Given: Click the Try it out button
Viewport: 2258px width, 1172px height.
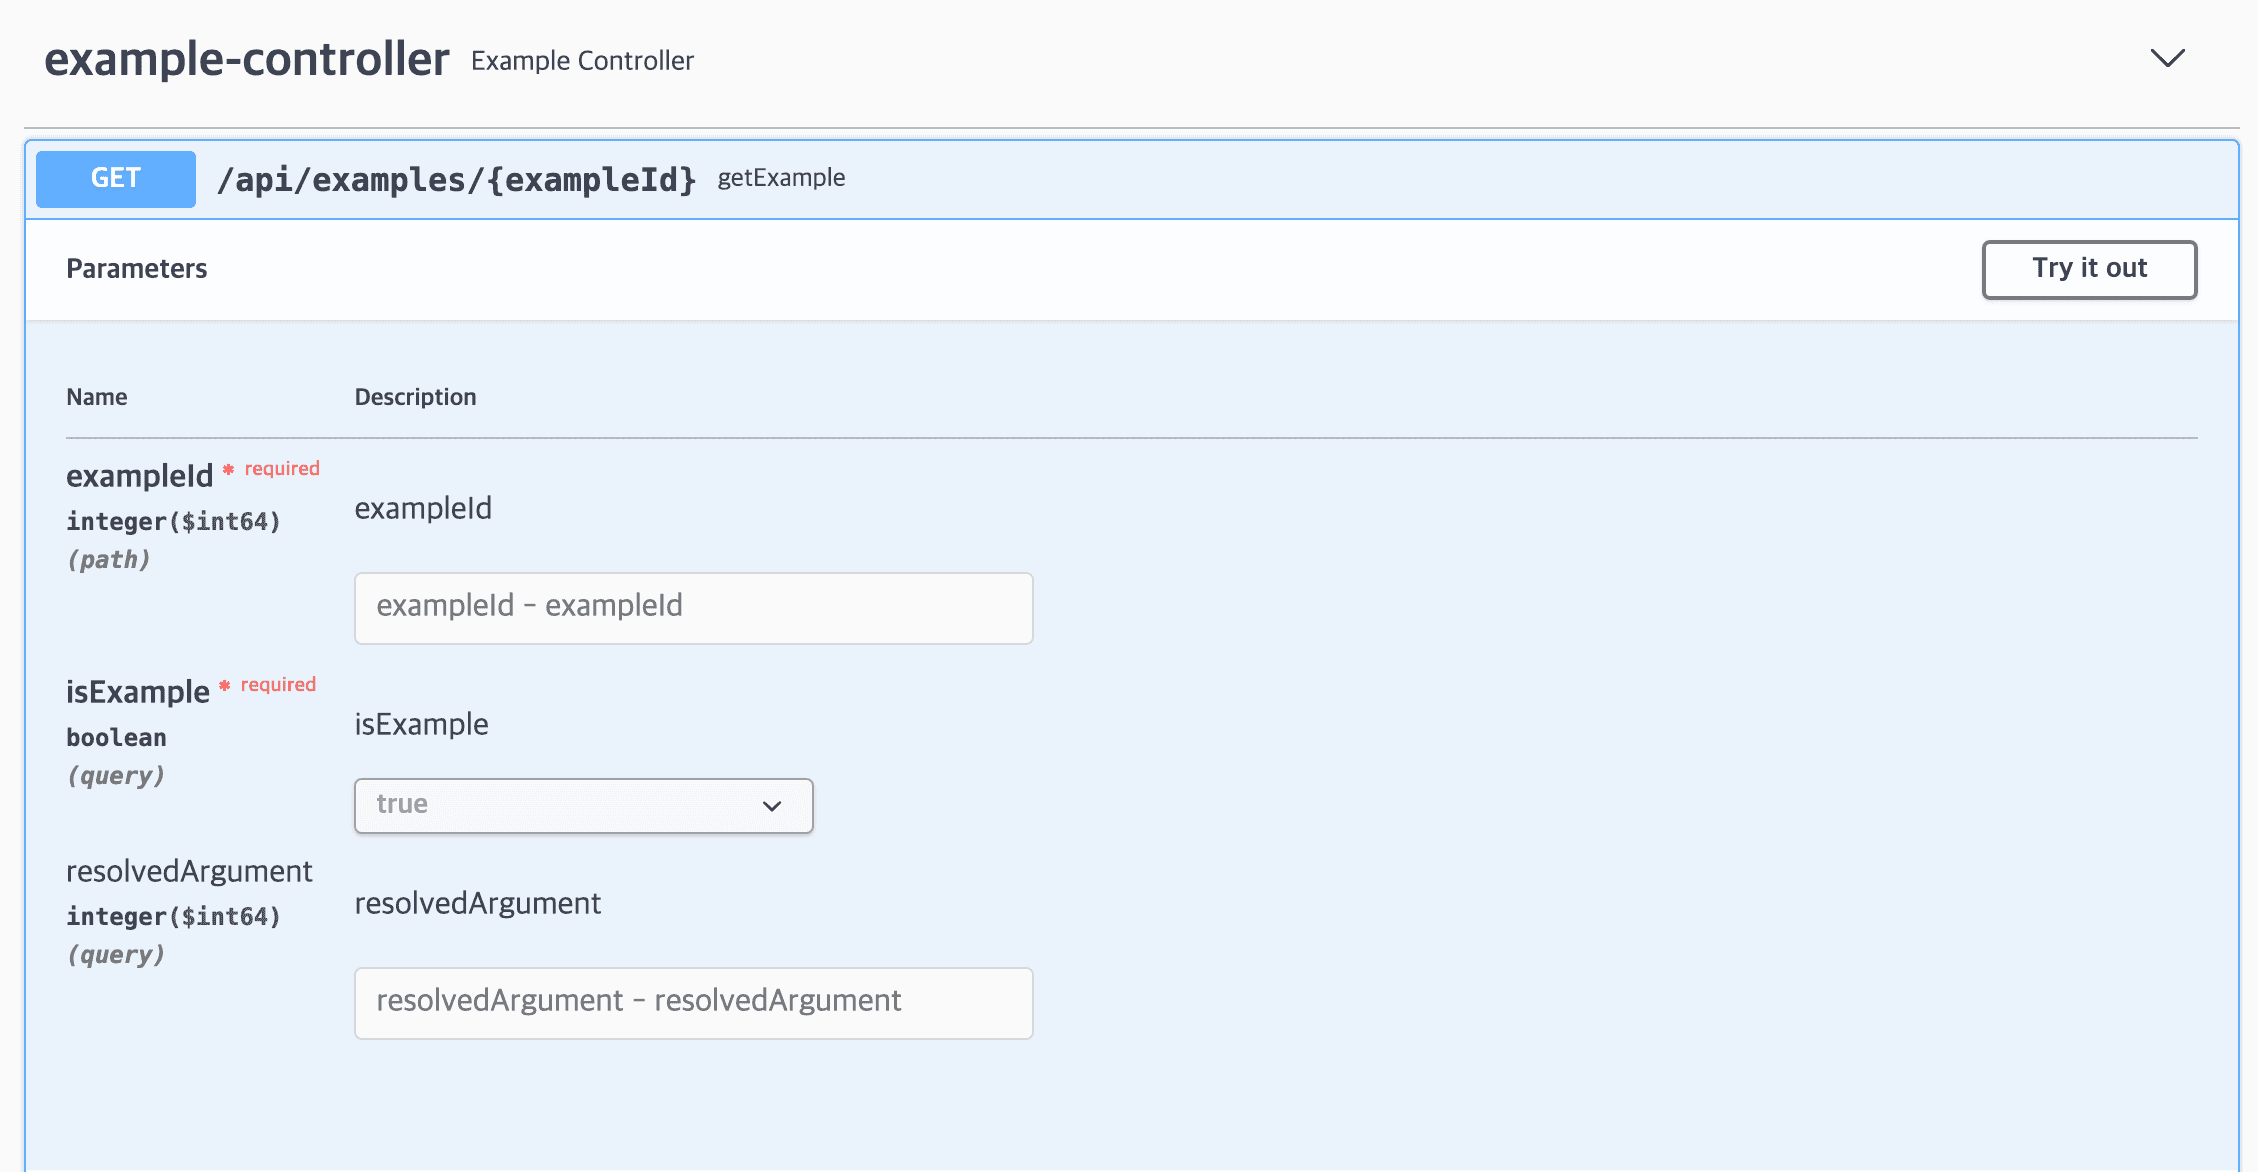Looking at the screenshot, I should pos(2089,269).
